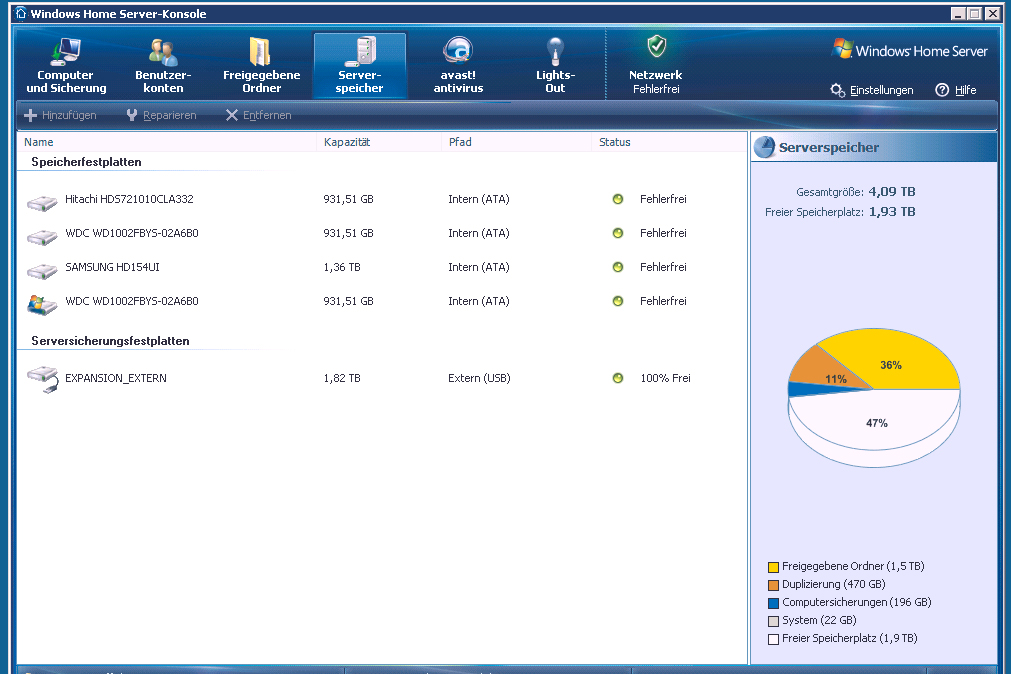Click Gesamtgröße value 4,09 TB
This screenshot has height=674, width=1011.
pos(892,192)
